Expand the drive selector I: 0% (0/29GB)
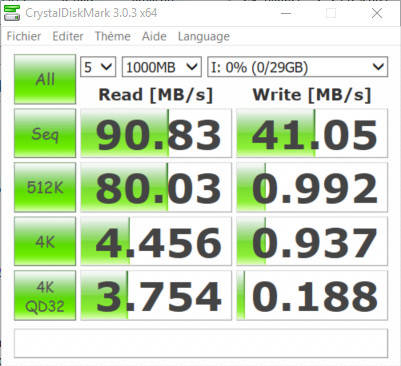The height and width of the screenshot is (366, 401). pyautogui.click(x=297, y=67)
